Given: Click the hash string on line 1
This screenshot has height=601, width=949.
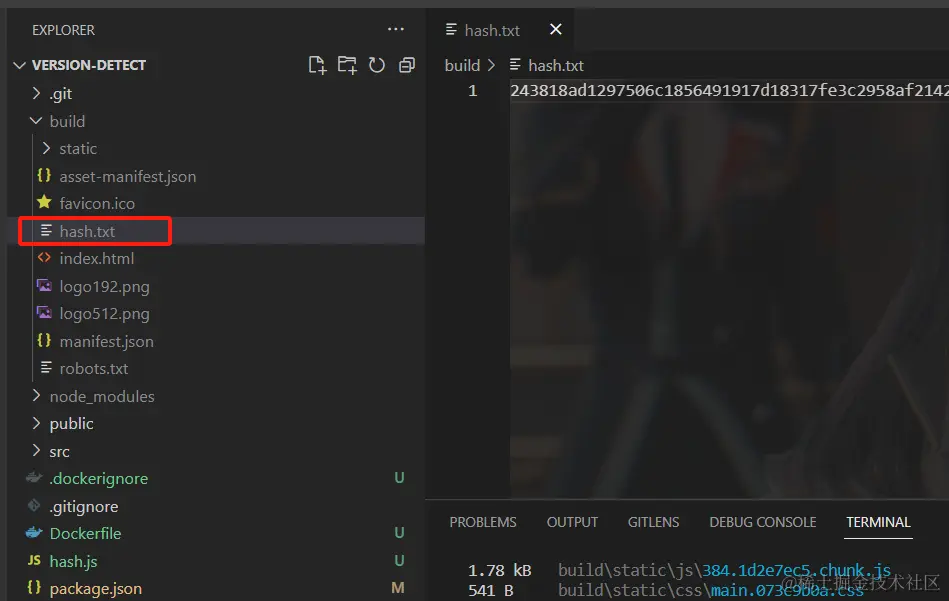Looking at the screenshot, I should [729, 91].
